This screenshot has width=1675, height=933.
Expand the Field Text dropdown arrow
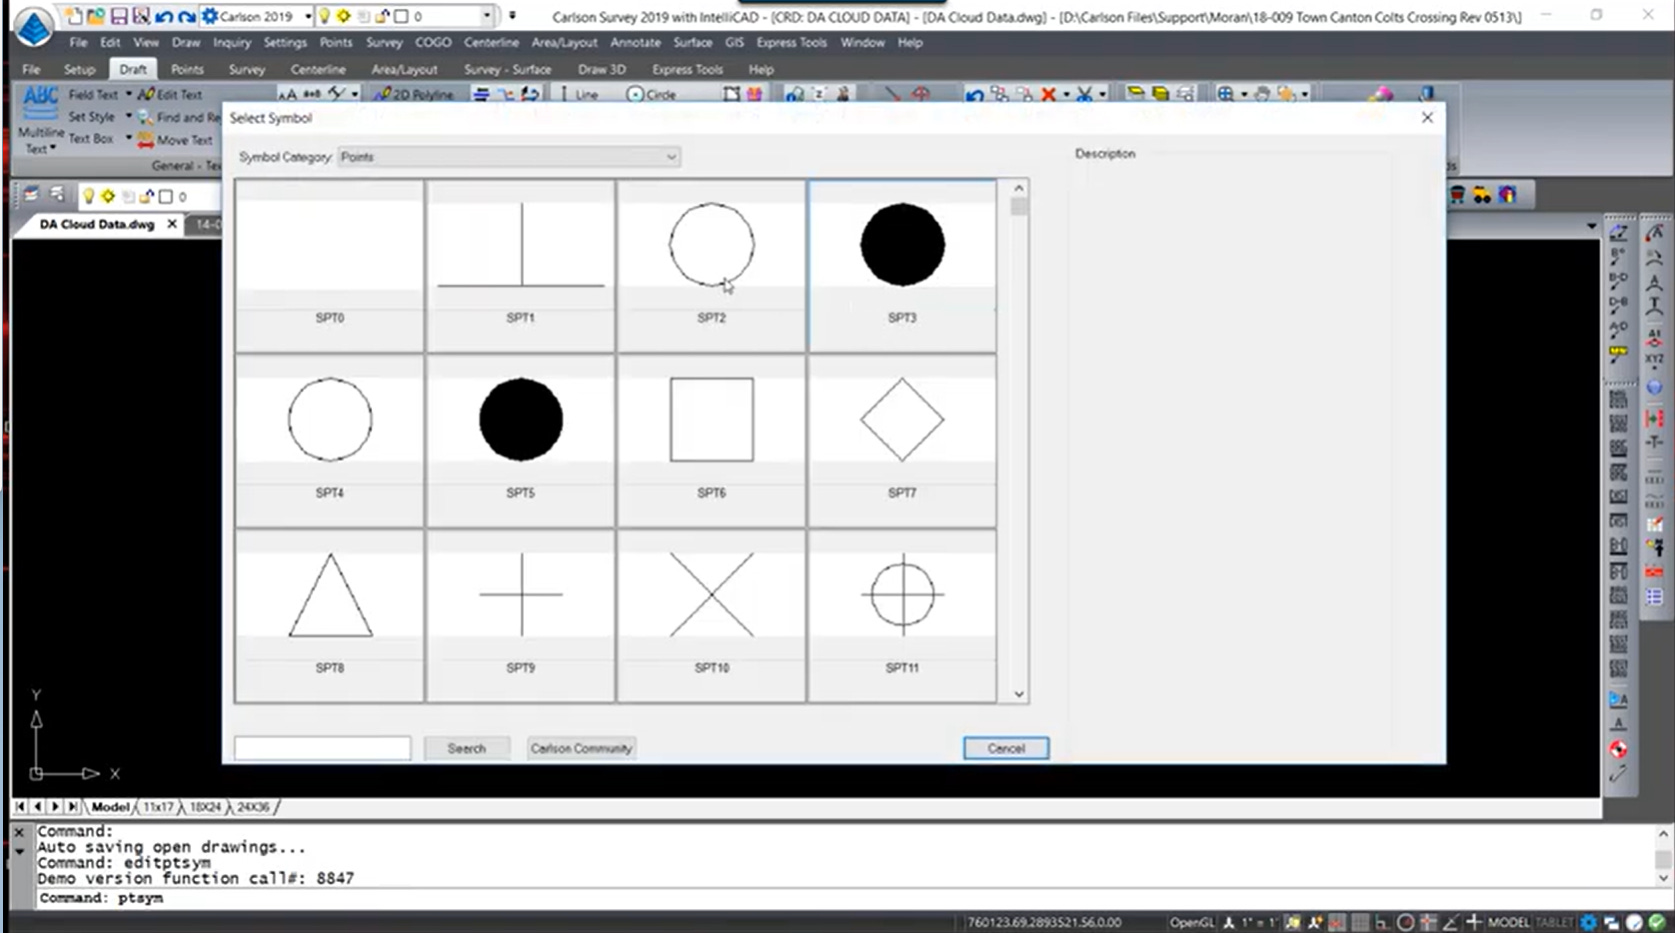128,94
